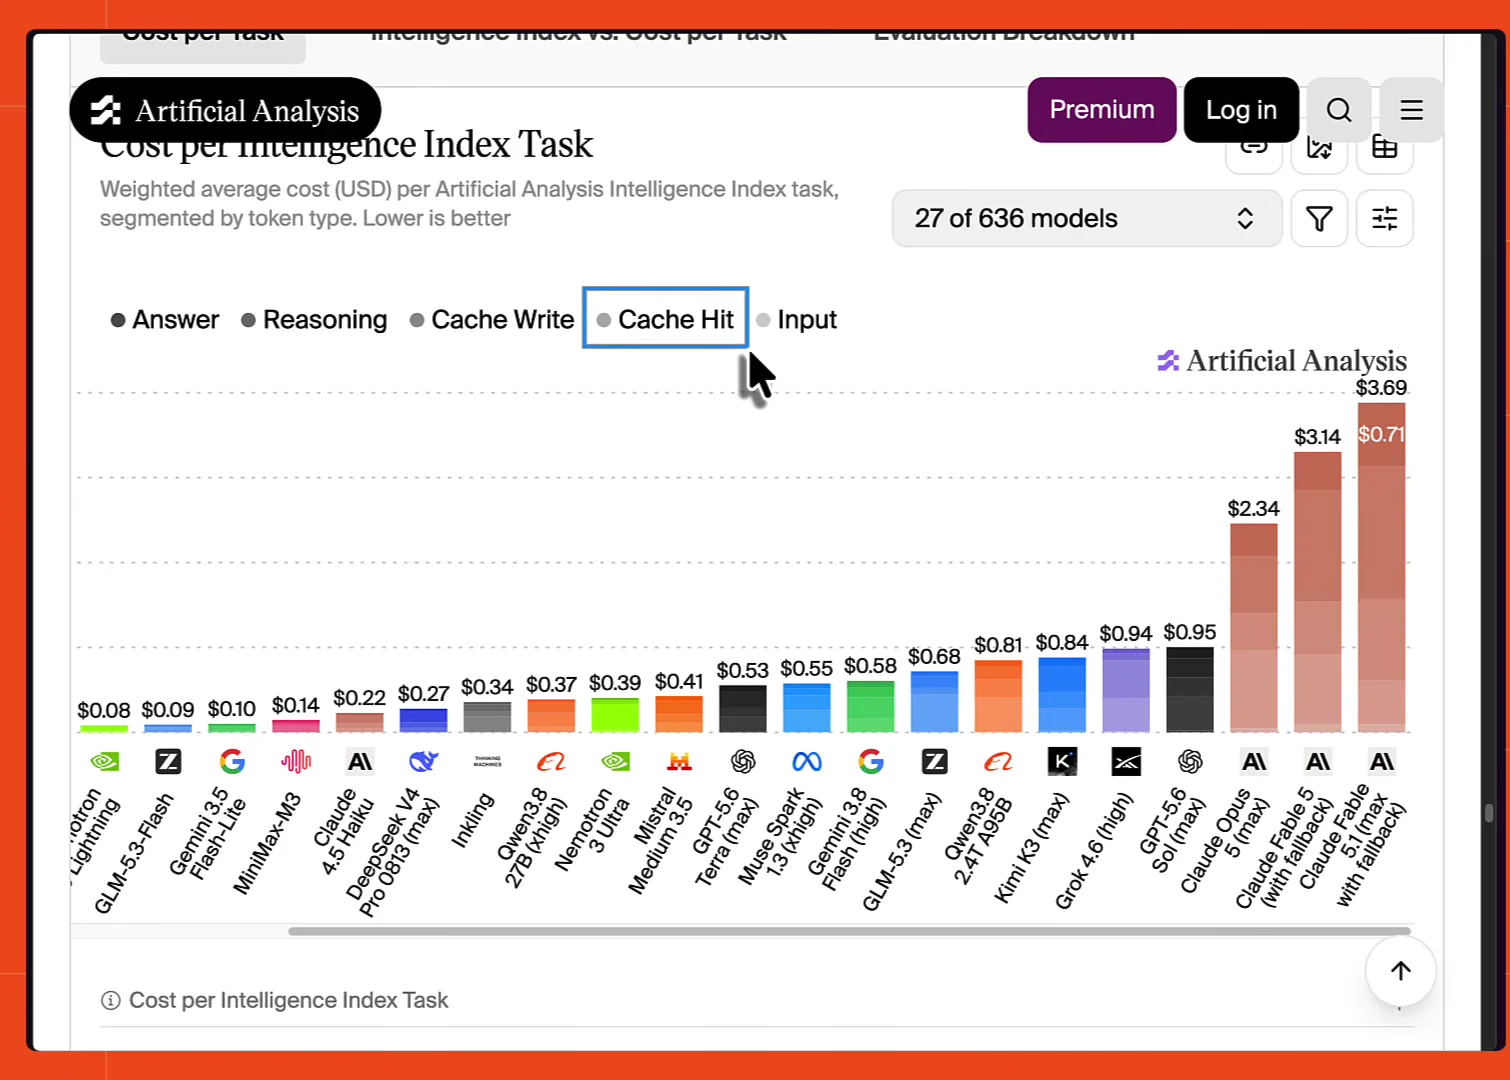Open the search icon in the header
The height and width of the screenshot is (1080, 1510).
1339,110
